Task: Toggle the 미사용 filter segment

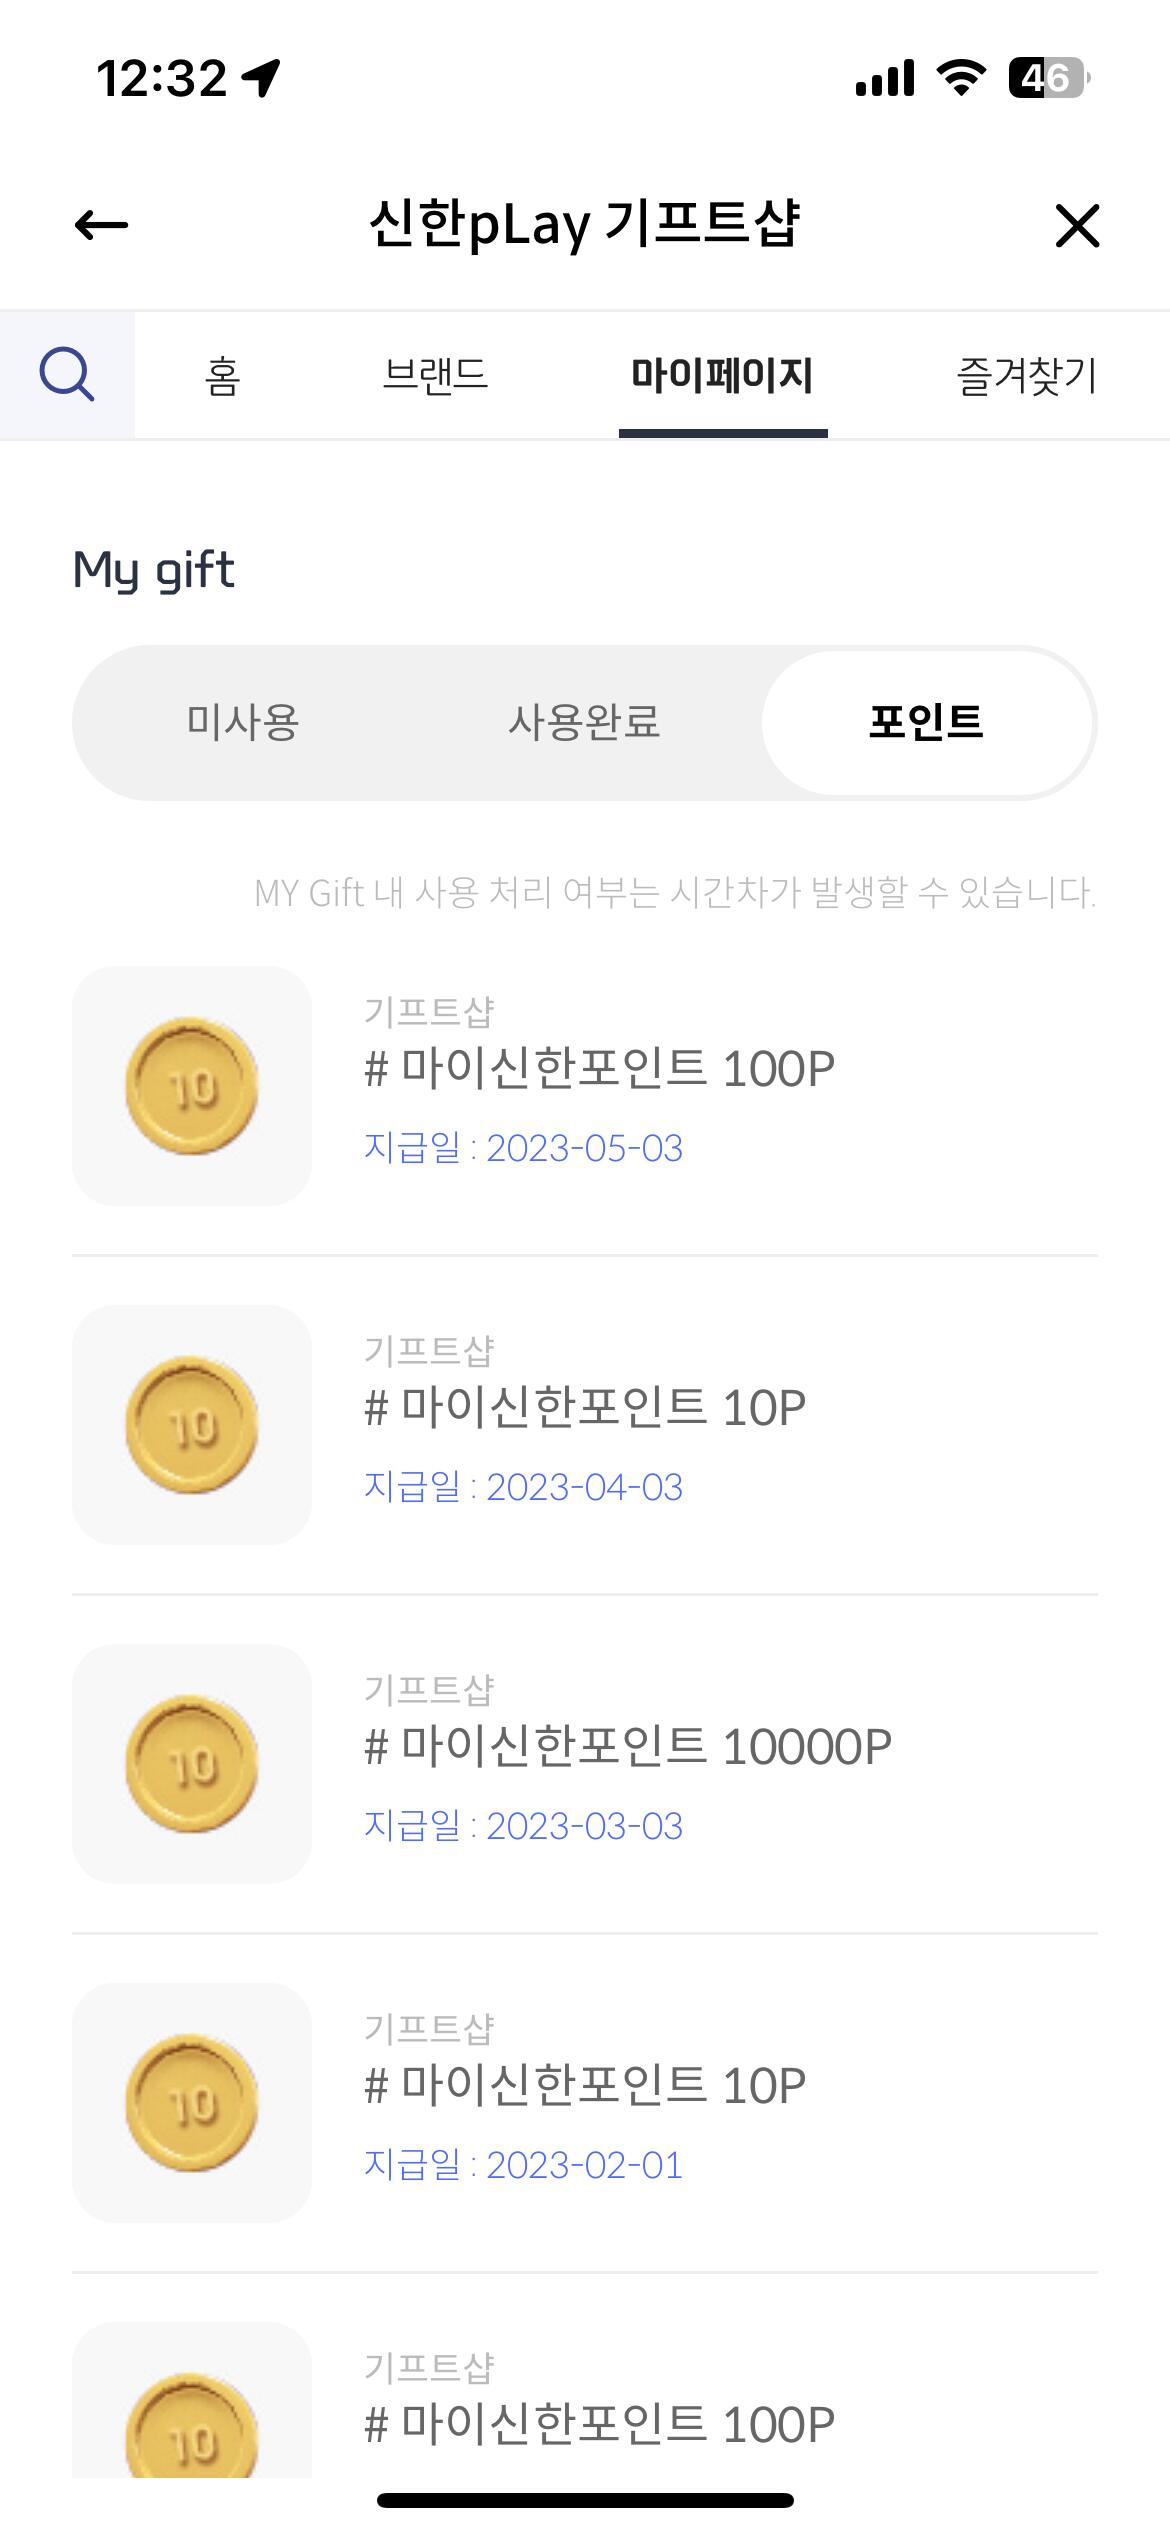Action: (243, 722)
